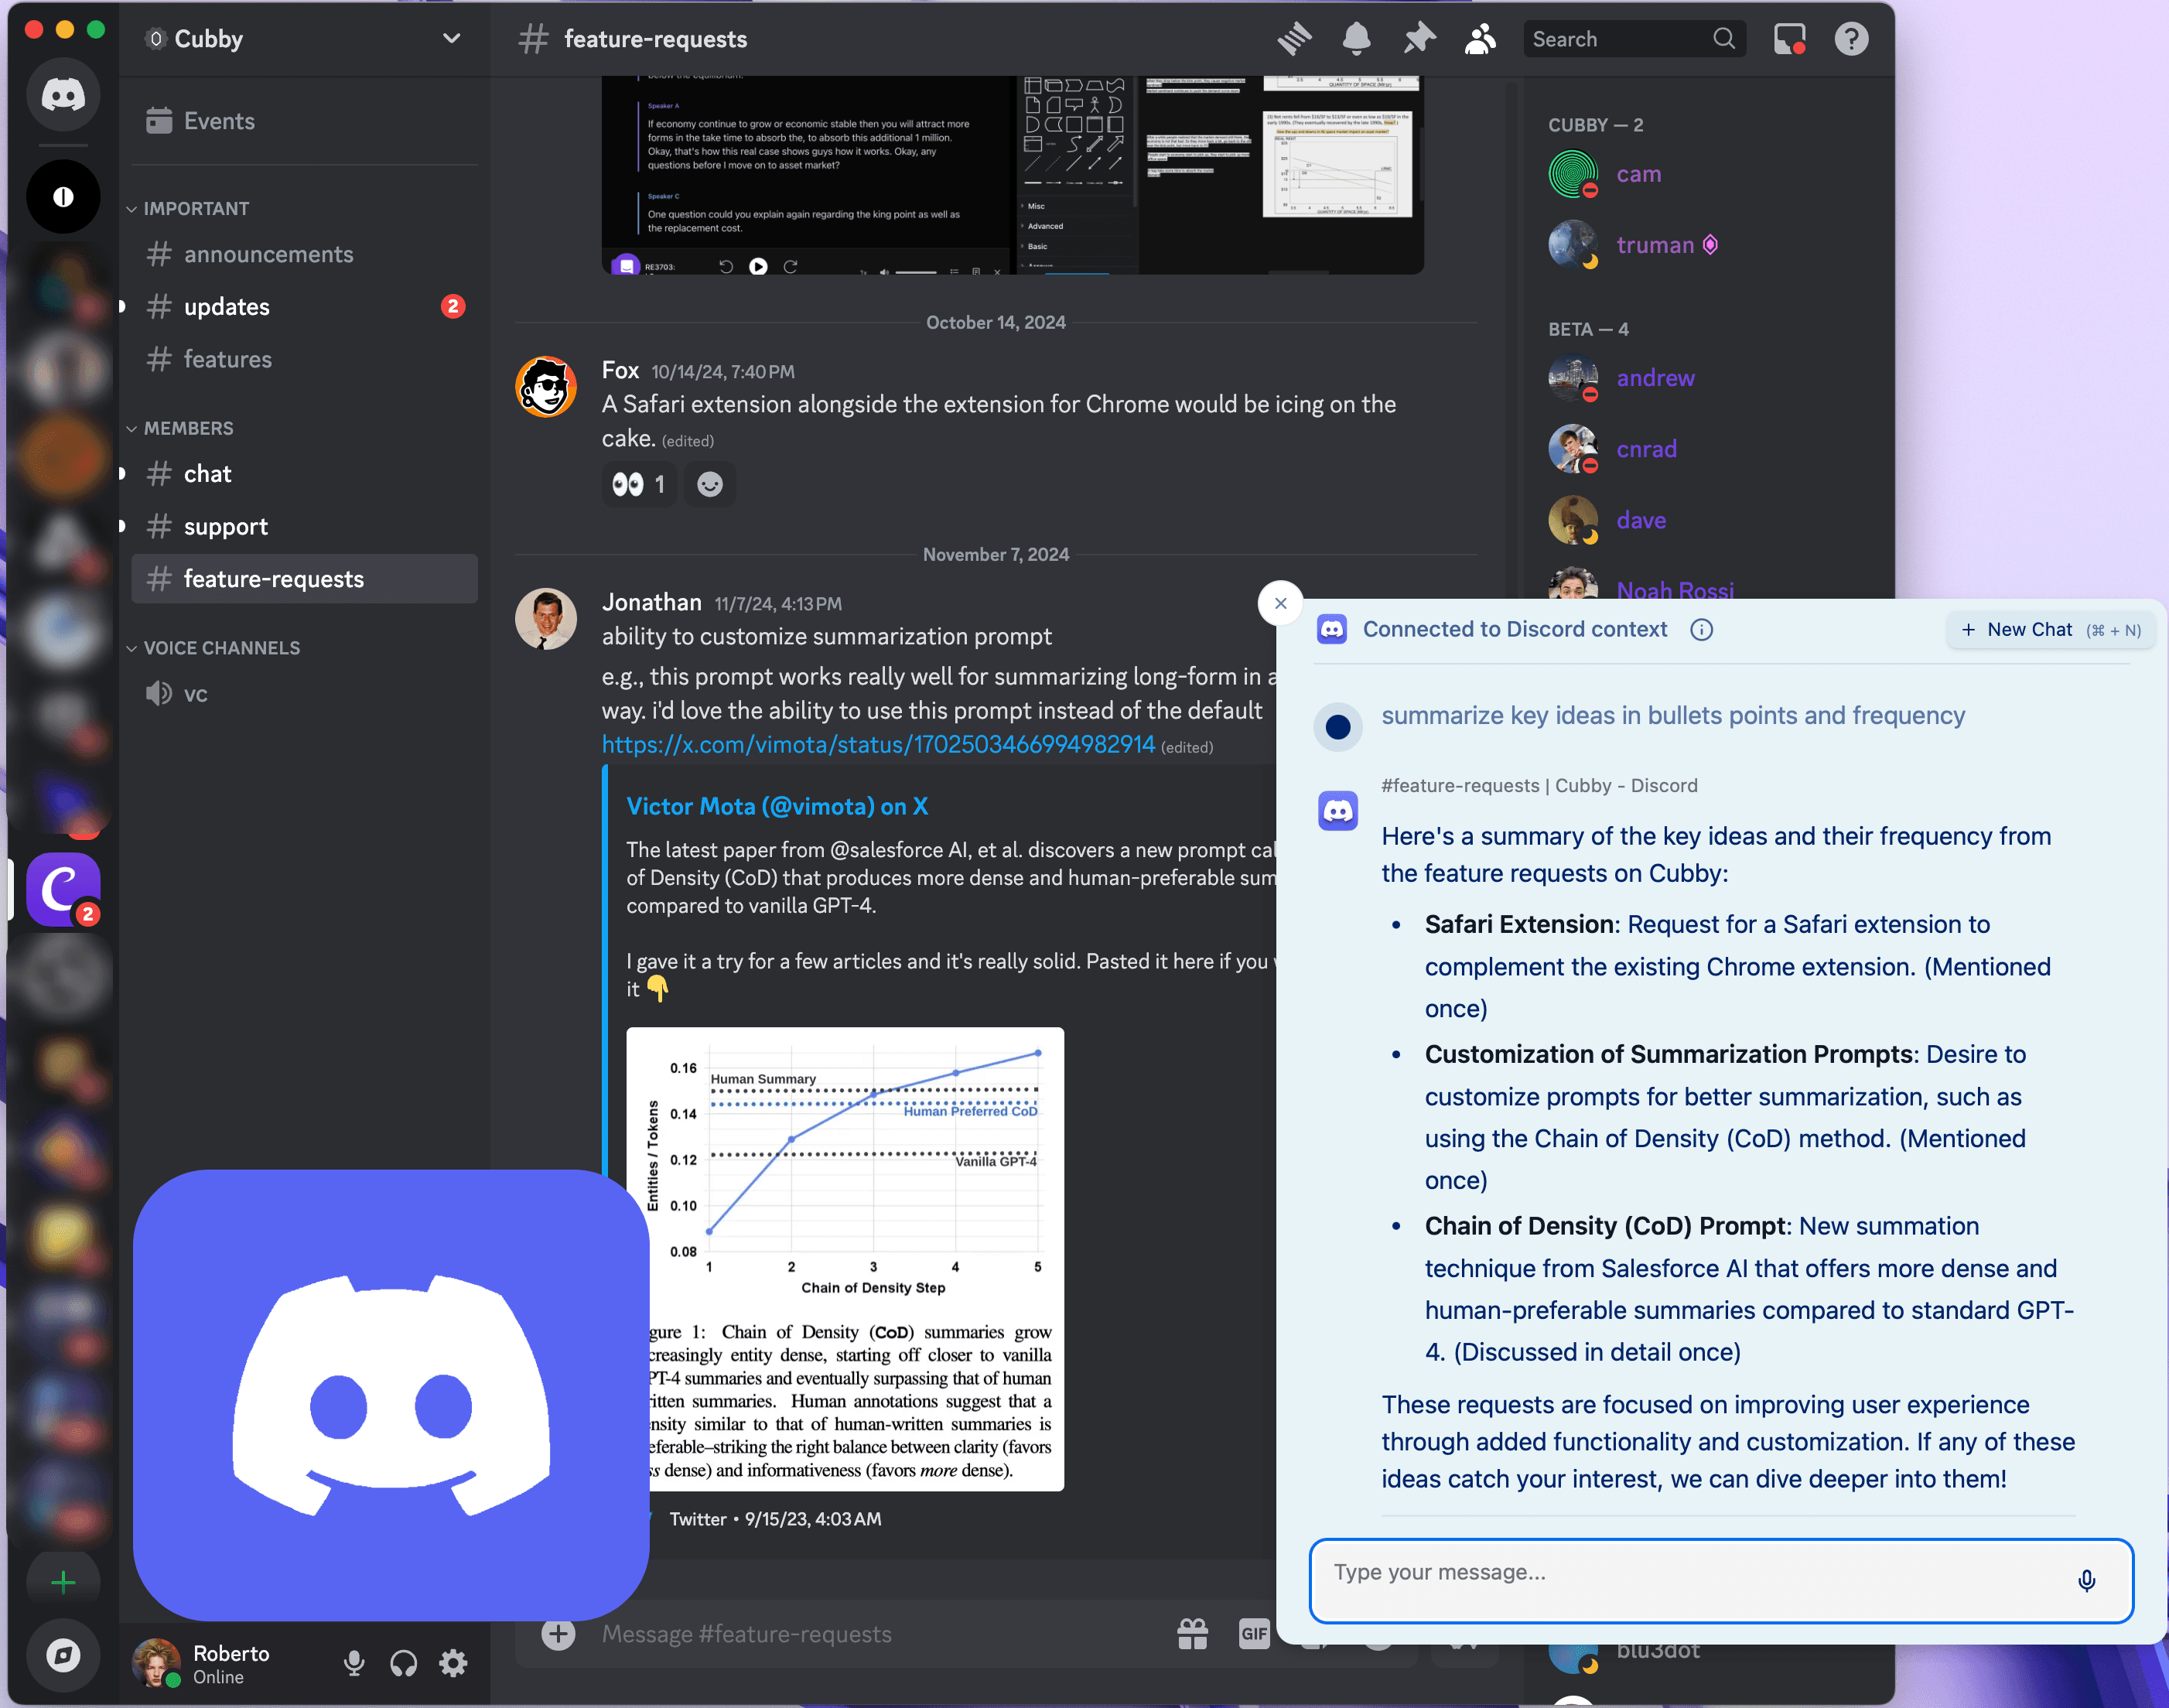
Task: Play the video in embedded preview
Action: click(x=758, y=267)
